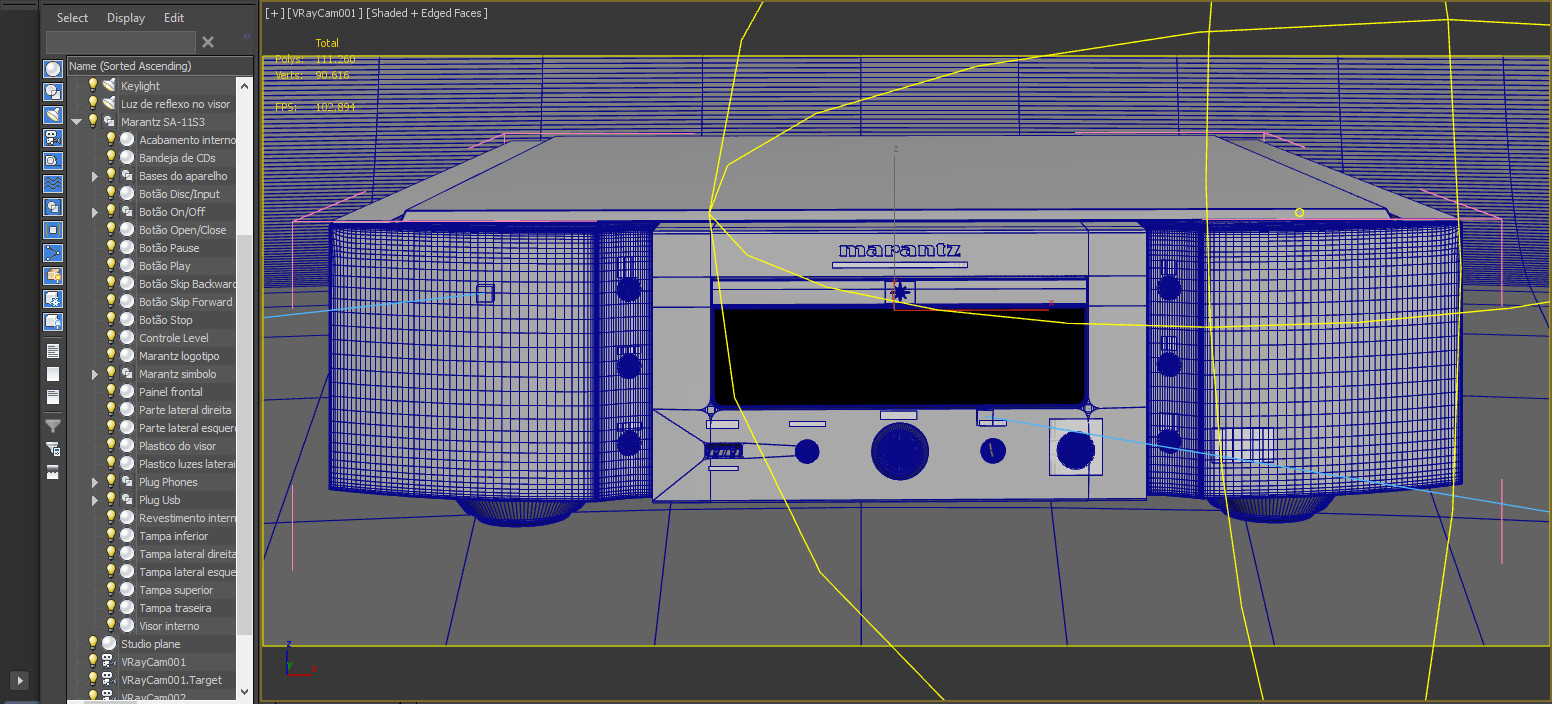The image size is (1552, 704).
Task: Collapse the Marantz SA-11S3 group
Action: pyautogui.click(x=77, y=122)
